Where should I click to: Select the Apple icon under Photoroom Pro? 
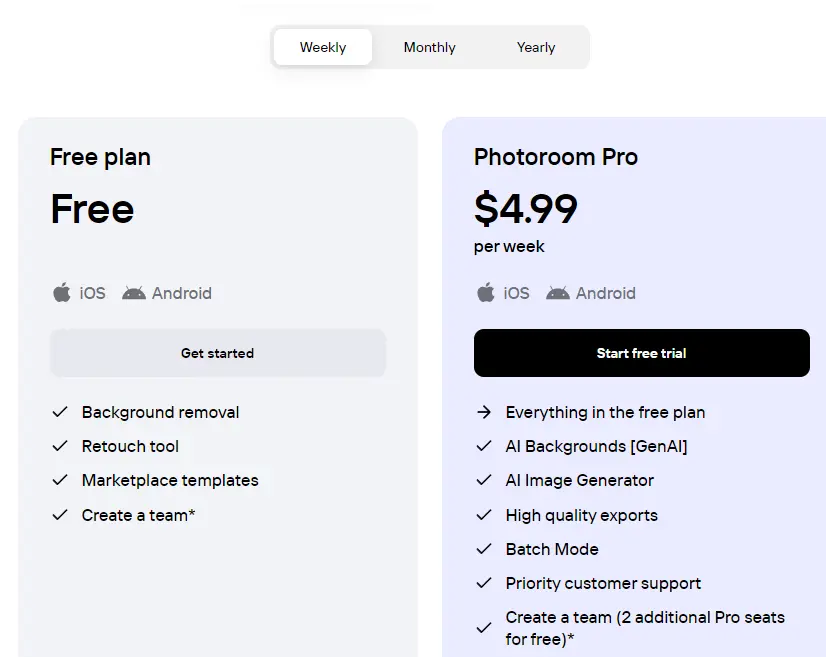pos(486,292)
